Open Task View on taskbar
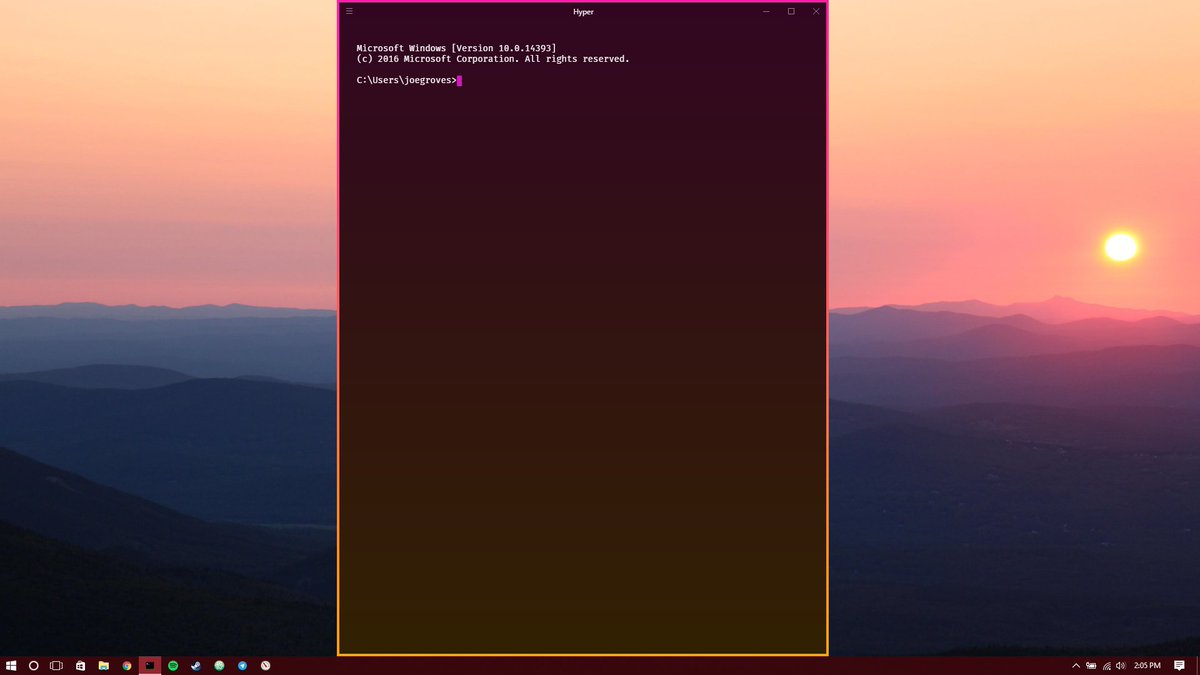The width and height of the screenshot is (1200, 675). pyautogui.click(x=57, y=665)
